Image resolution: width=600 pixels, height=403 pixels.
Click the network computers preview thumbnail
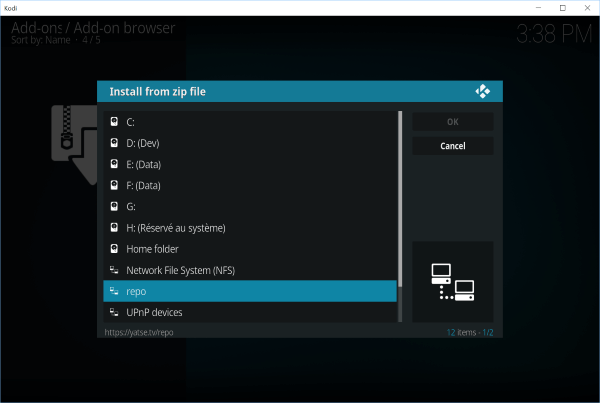[x=452, y=281]
